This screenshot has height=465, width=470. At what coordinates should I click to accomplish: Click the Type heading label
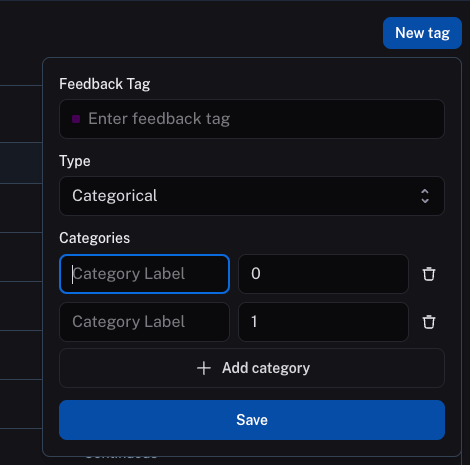pos(75,161)
